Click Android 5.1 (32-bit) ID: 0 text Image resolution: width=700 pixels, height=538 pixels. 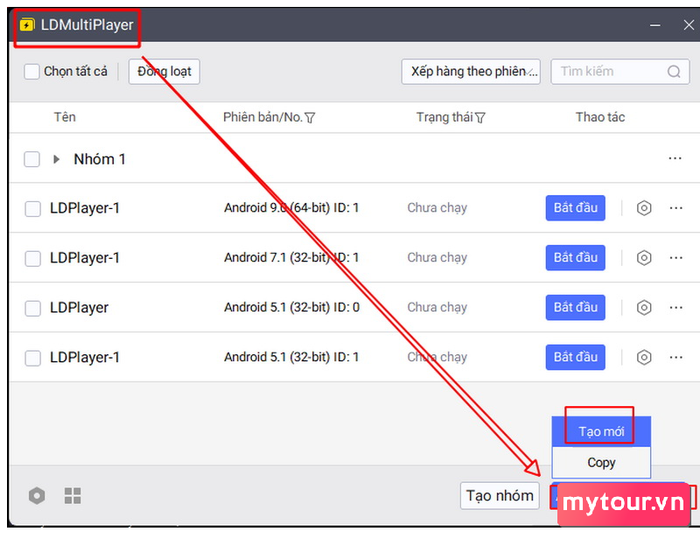click(x=292, y=307)
